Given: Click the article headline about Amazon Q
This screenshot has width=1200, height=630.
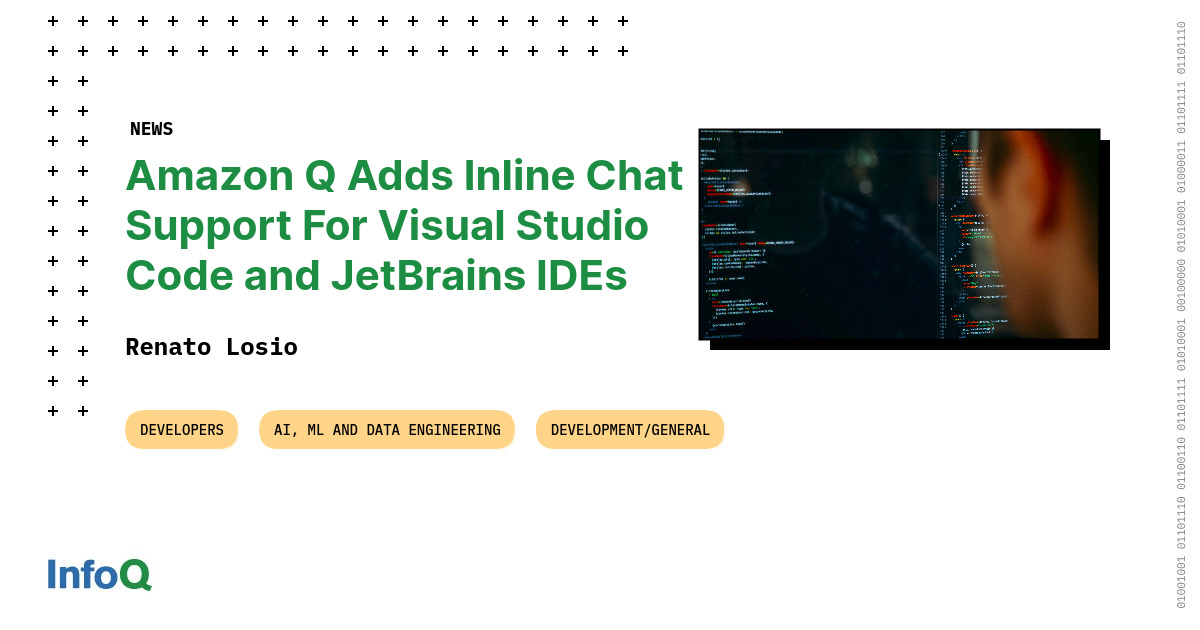Looking at the screenshot, I should [x=404, y=225].
